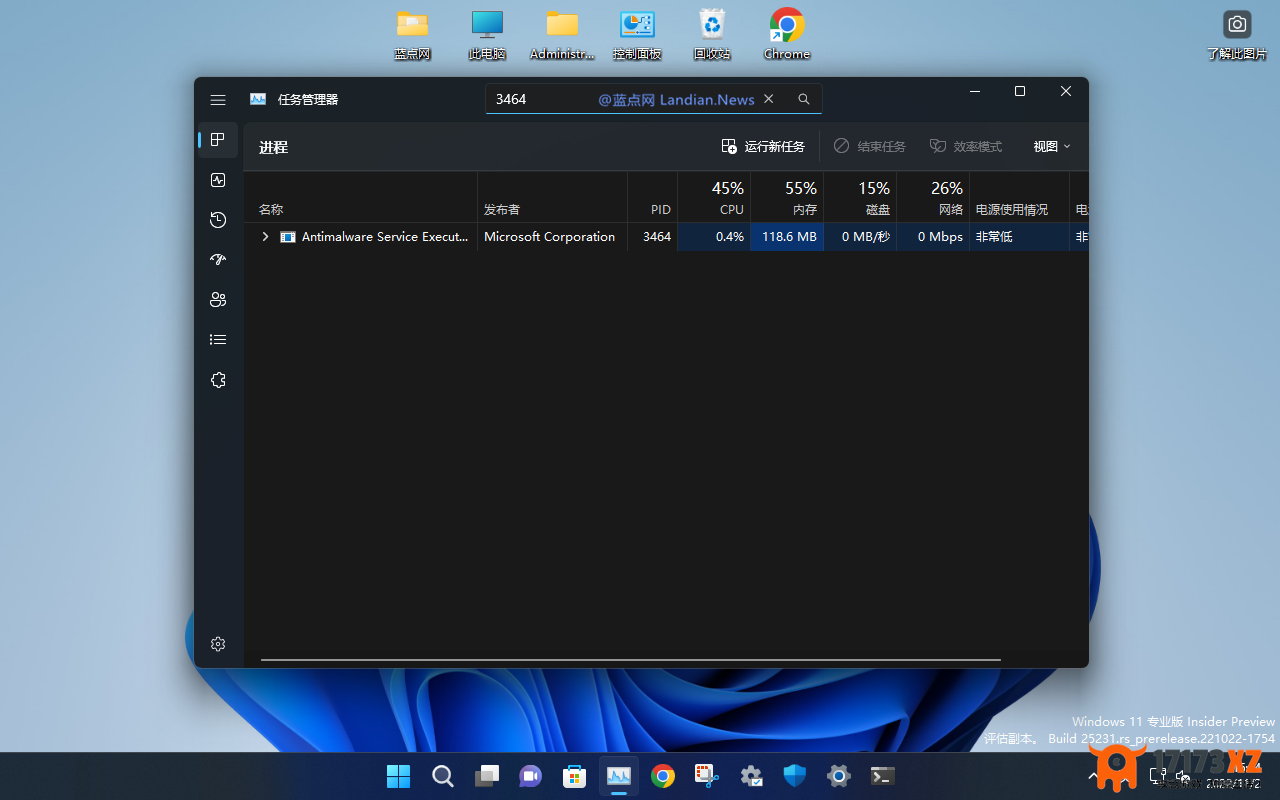
Task: Sort by the 电源使用情况 column header
Action: click(x=1019, y=197)
